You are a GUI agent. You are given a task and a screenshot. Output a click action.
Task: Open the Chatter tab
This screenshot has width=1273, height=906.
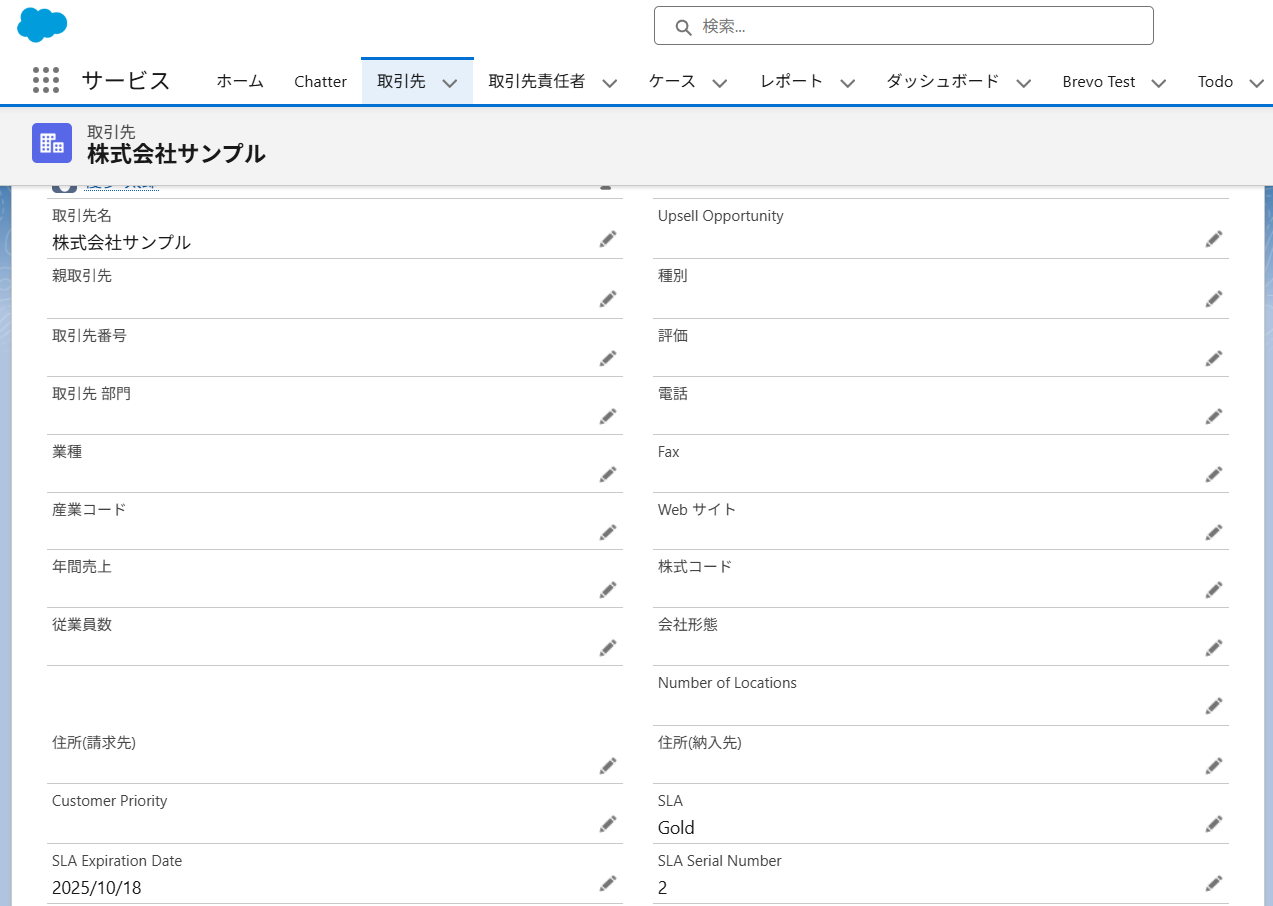click(320, 82)
